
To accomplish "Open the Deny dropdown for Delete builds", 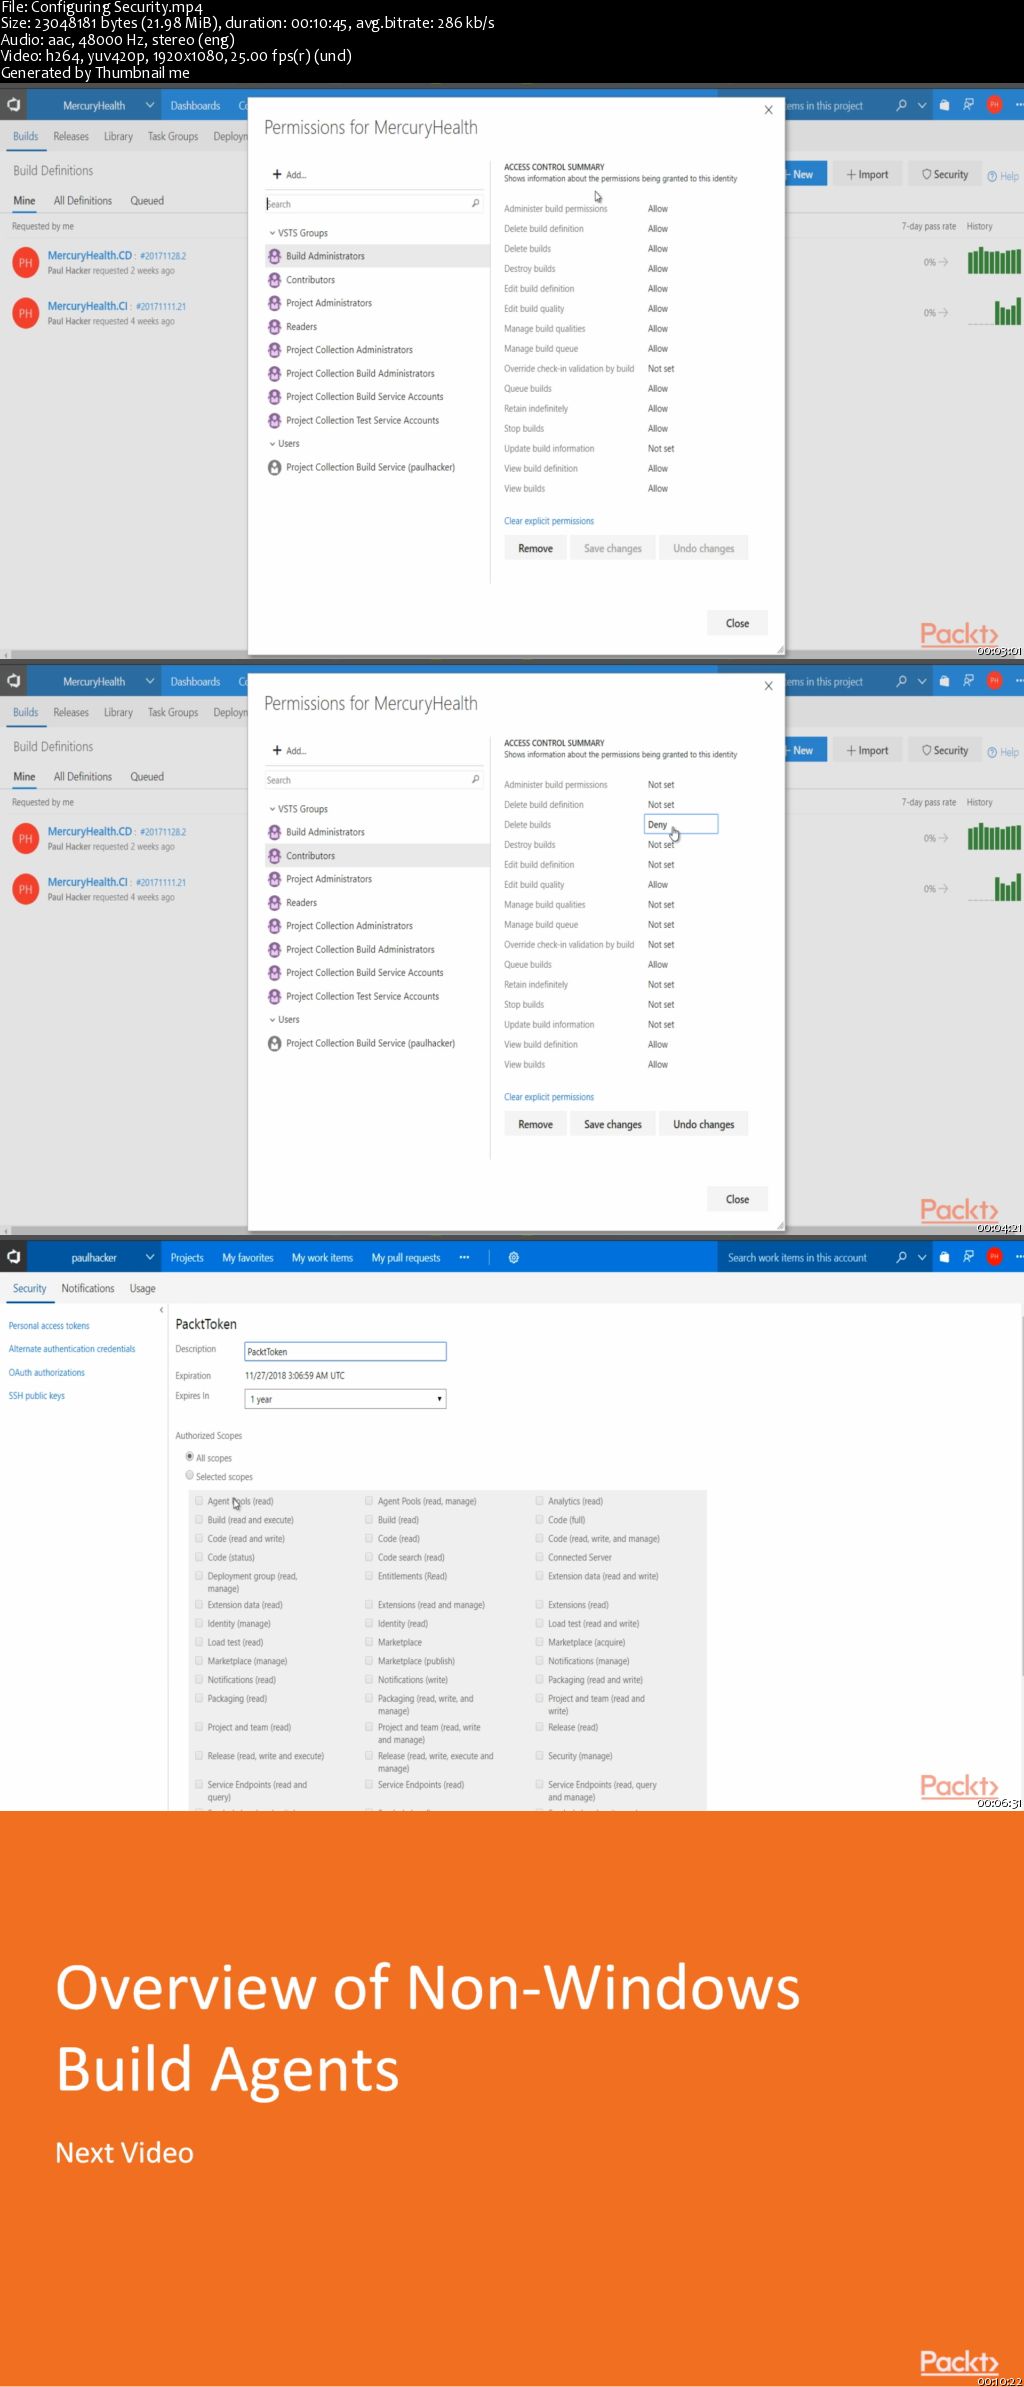I will (x=681, y=824).
